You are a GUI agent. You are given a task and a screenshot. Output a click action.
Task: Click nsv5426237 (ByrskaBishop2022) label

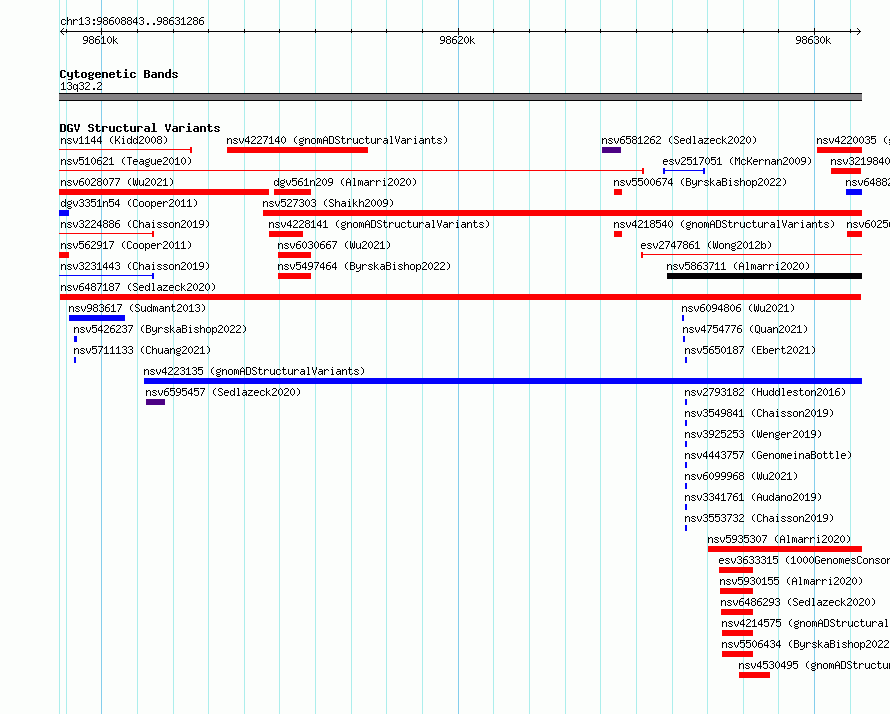point(160,329)
